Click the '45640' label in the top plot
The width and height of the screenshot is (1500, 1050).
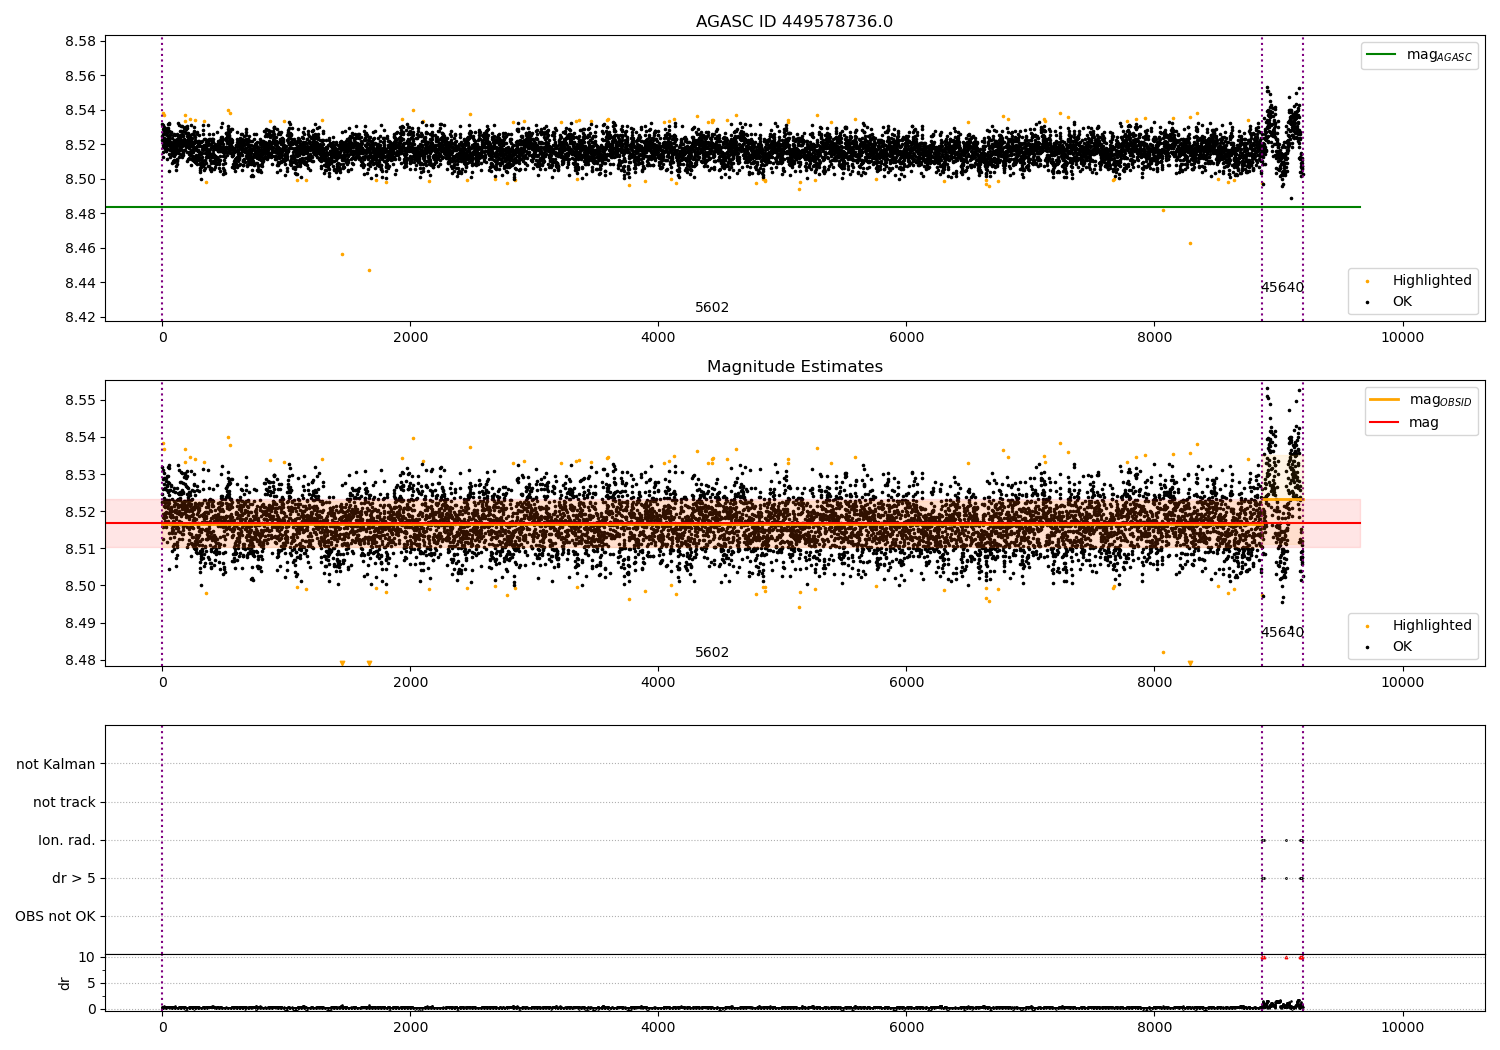pyautogui.click(x=1282, y=288)
